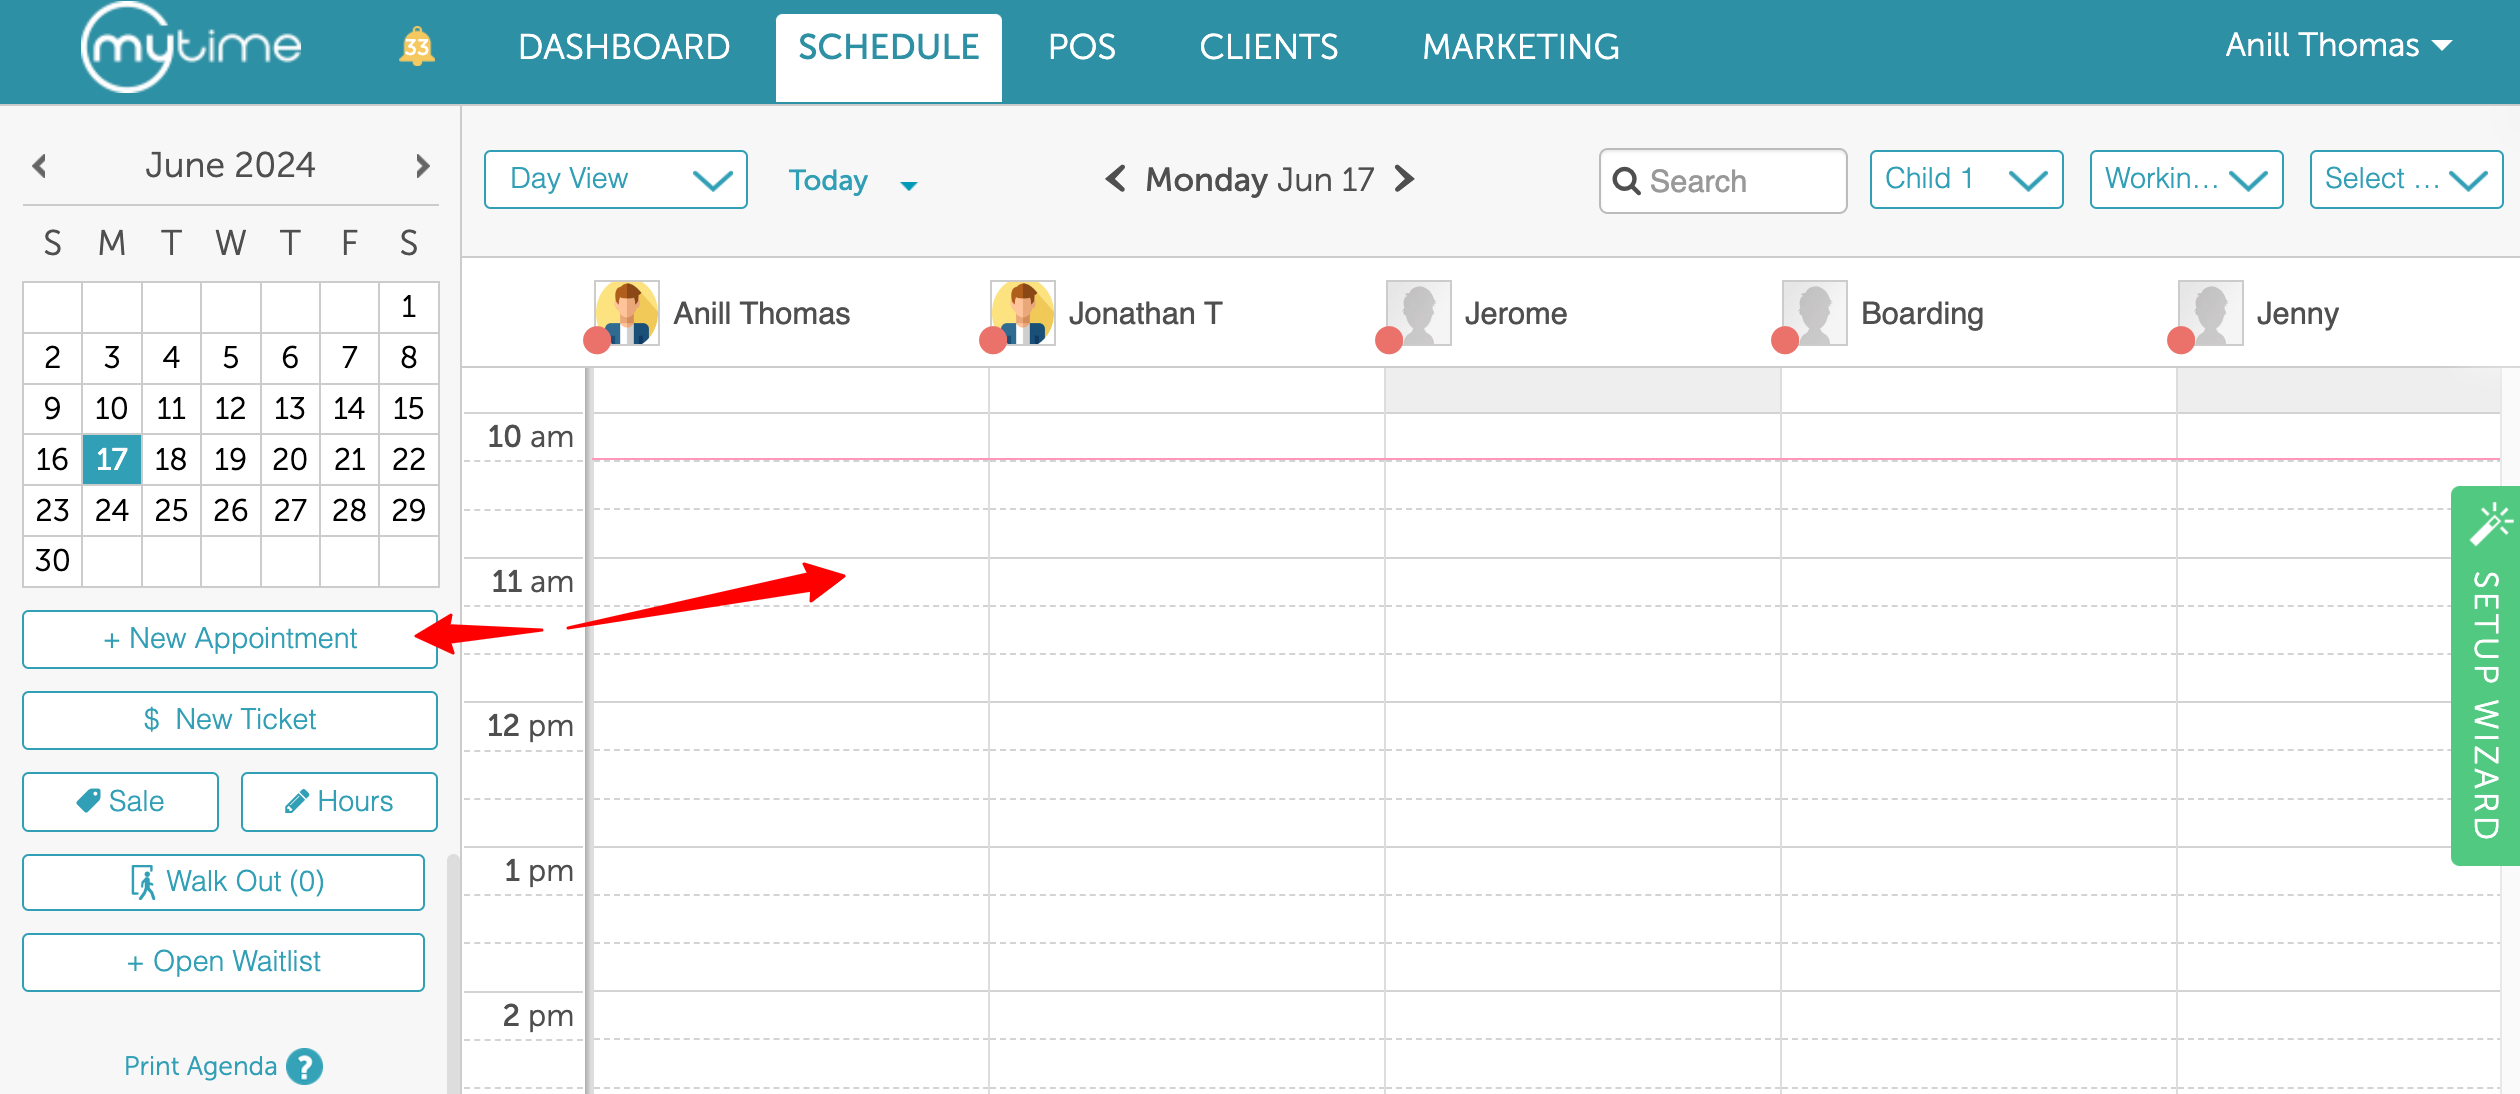2520x1094 pixels.
Task: Go to previous month in mini calendar
Action: pyautogui.click(x=40, y=165)
